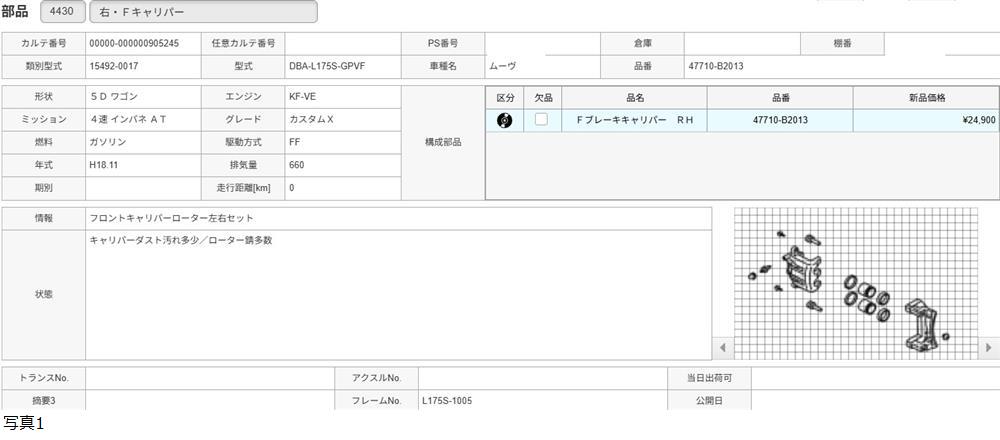Sort by 品名 column header
This screenshot has width=1000, height=440.
(634, 97)
